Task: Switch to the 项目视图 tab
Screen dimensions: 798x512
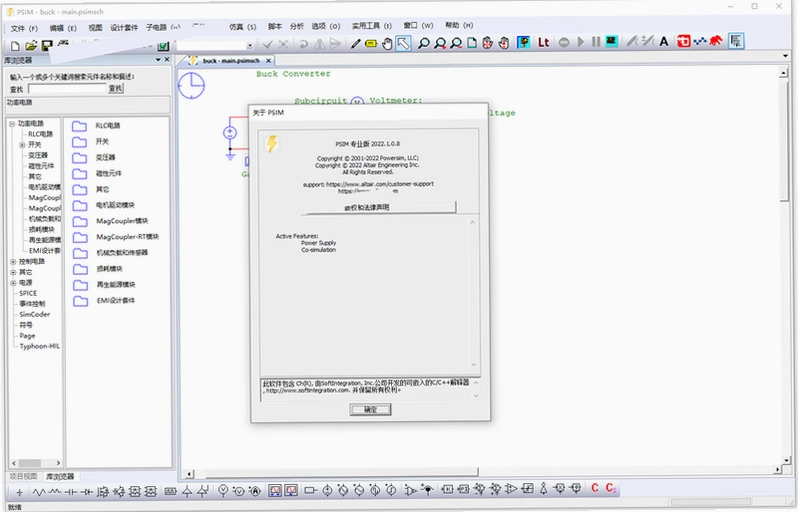Action: (23, 476)
